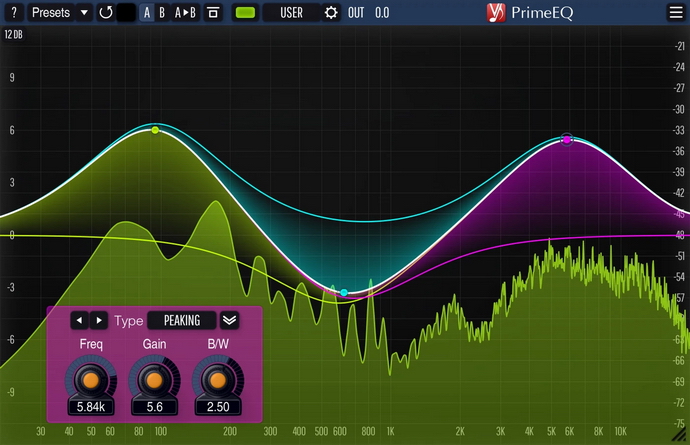Switch to state A
Image resolution: width=690 pixels, height=445 pixels.
(x=147, y=13)
